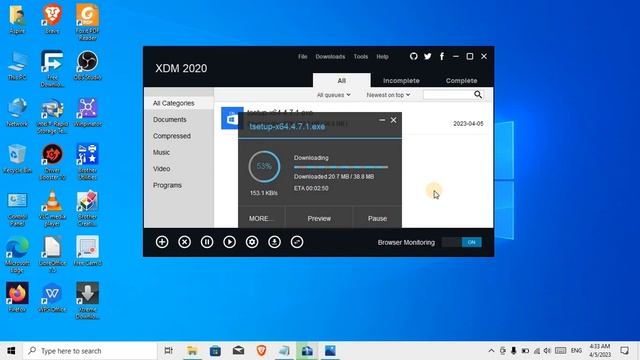Open Microsoft Store from taskbar

[215, 351]
